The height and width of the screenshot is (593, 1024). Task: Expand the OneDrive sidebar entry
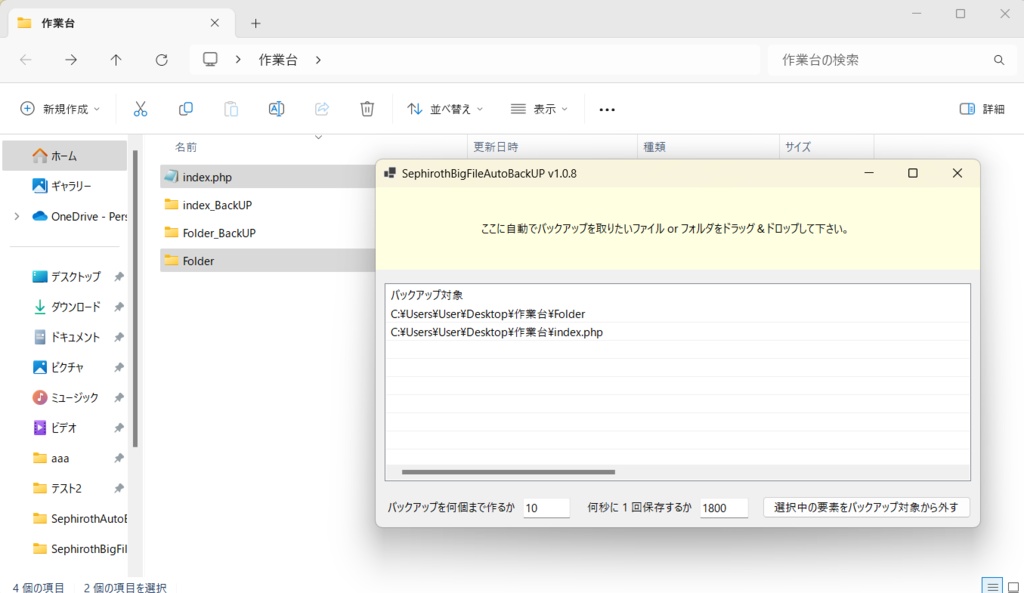click(x=15, y=216)
